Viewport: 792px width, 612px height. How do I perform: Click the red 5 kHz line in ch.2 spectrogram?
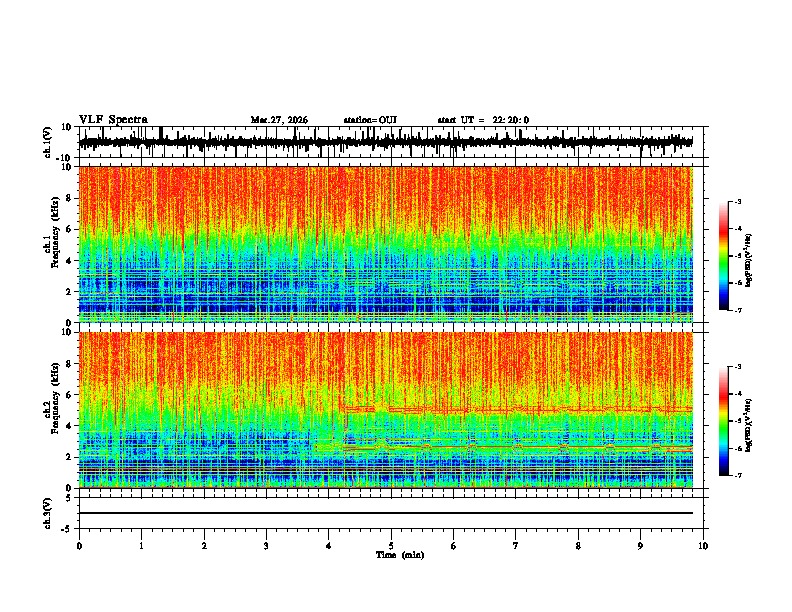point(520,408)
